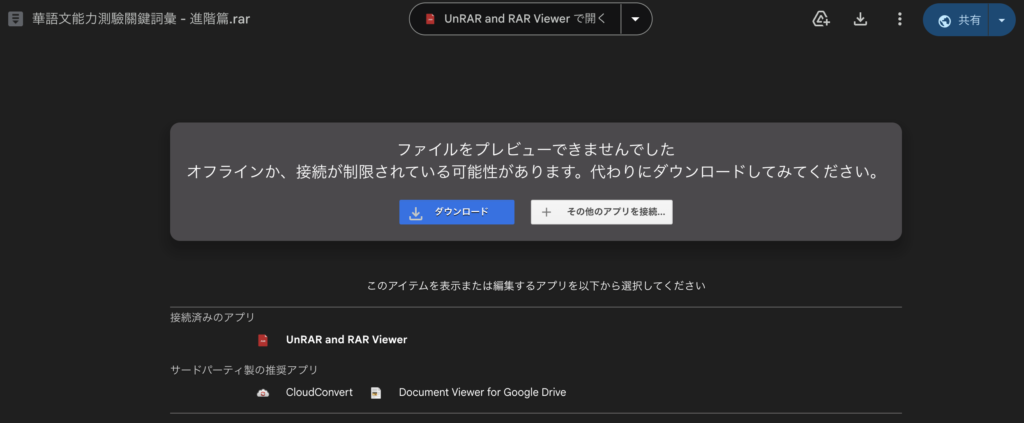Click the CloudConvert cloud icon
1024x423 pixels.
(x=263, y=393)
